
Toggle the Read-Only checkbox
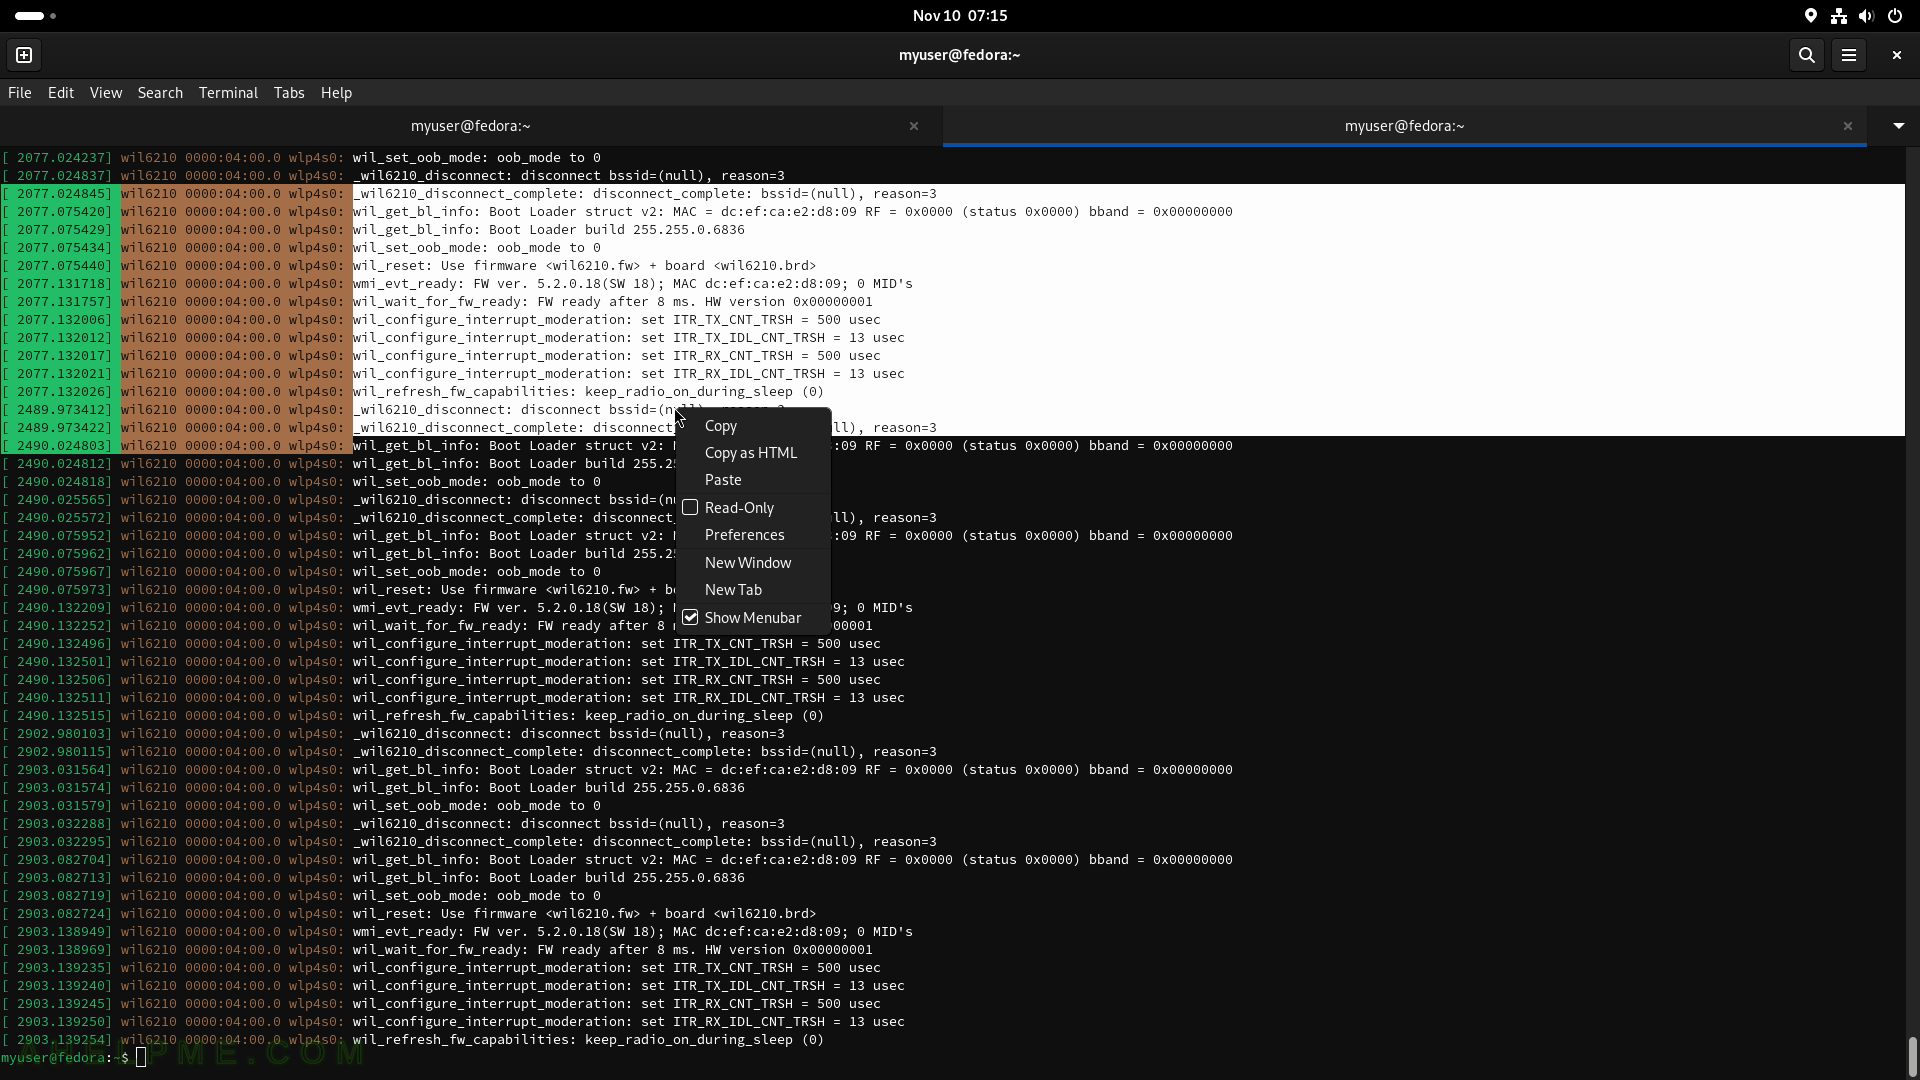point(690,508)
